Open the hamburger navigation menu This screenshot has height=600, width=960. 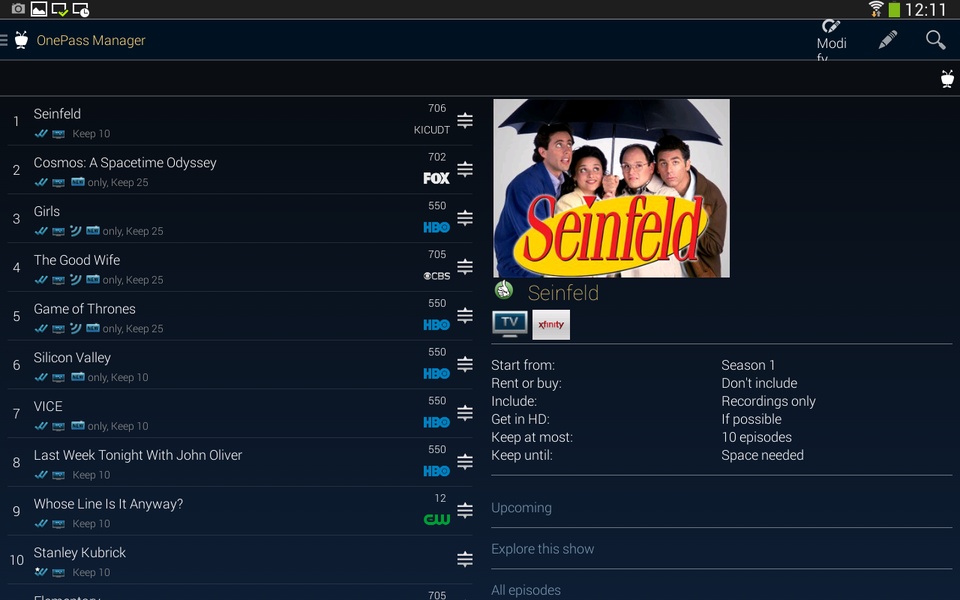pos(4,40)
